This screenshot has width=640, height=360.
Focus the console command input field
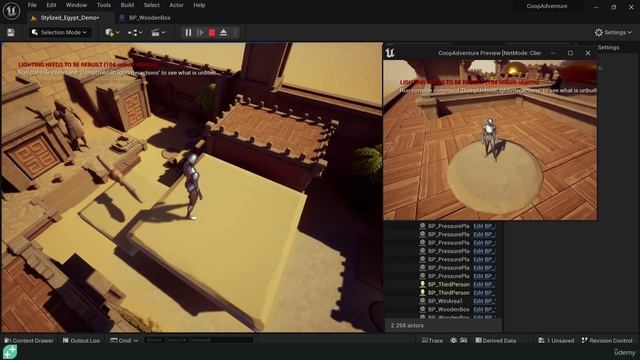(x=199, y=340)
